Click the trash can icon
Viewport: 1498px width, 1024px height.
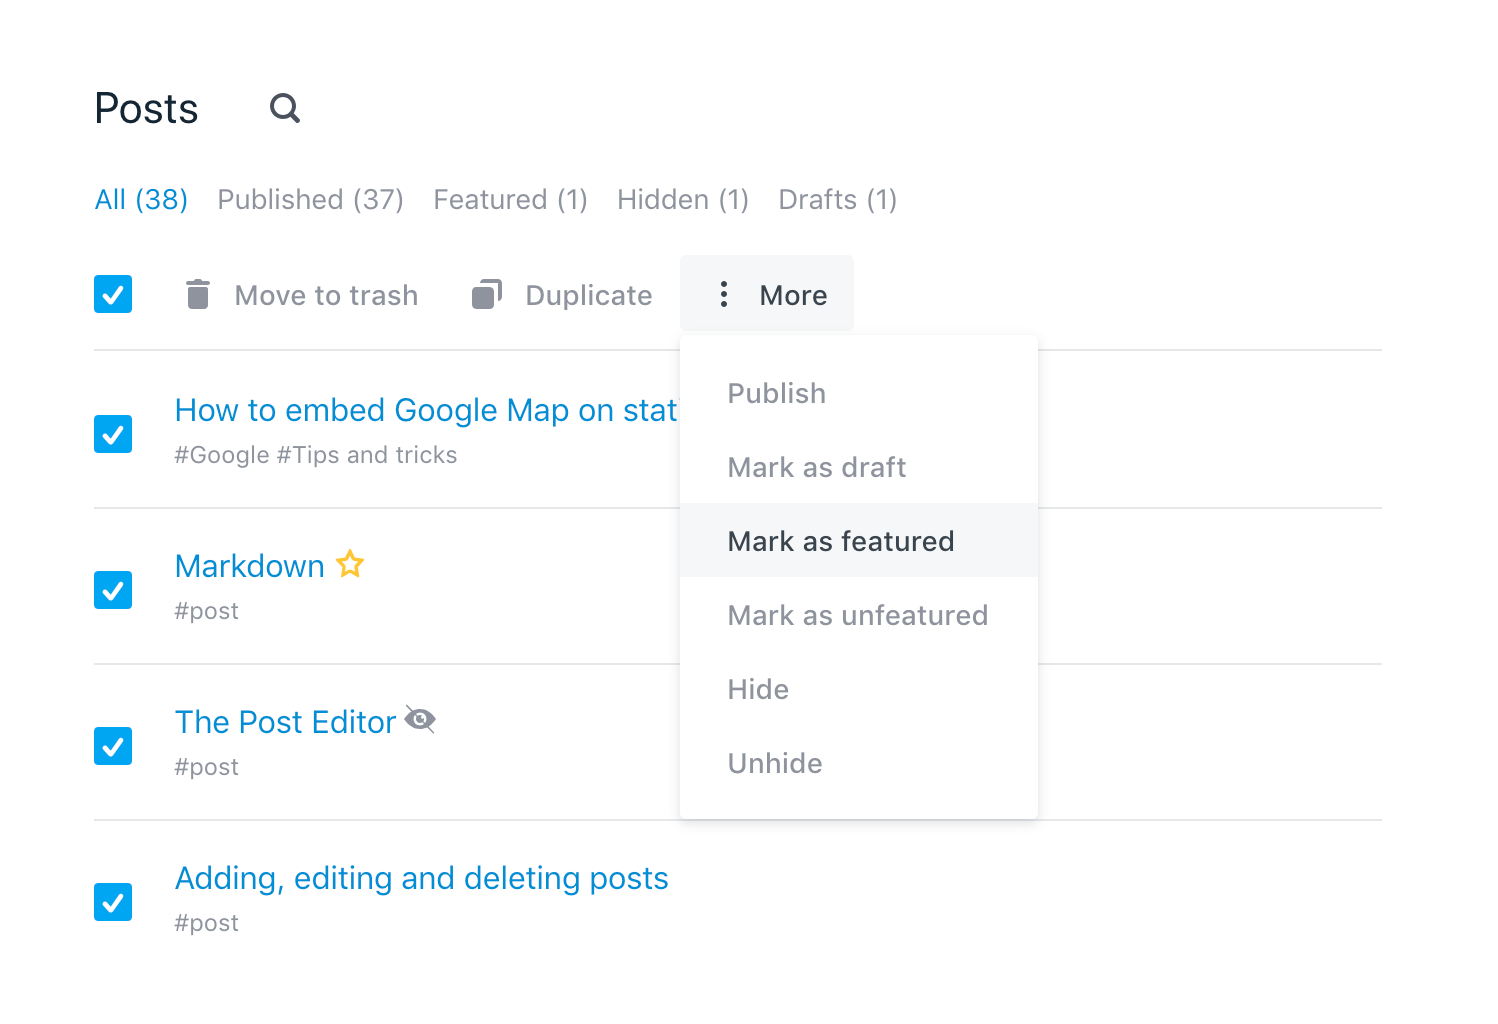[198, 295]
